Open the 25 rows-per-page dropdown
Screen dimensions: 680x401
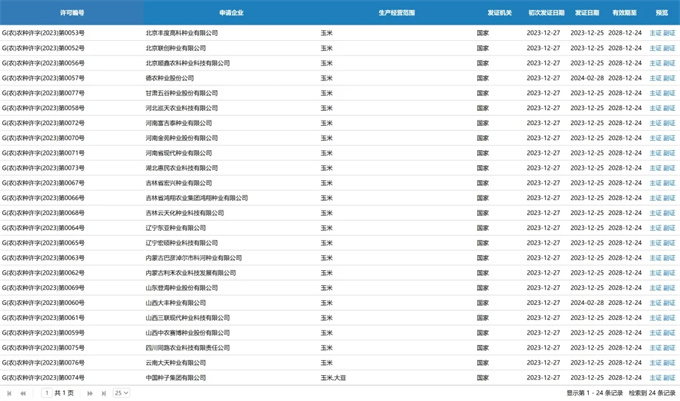coord(122,393)
